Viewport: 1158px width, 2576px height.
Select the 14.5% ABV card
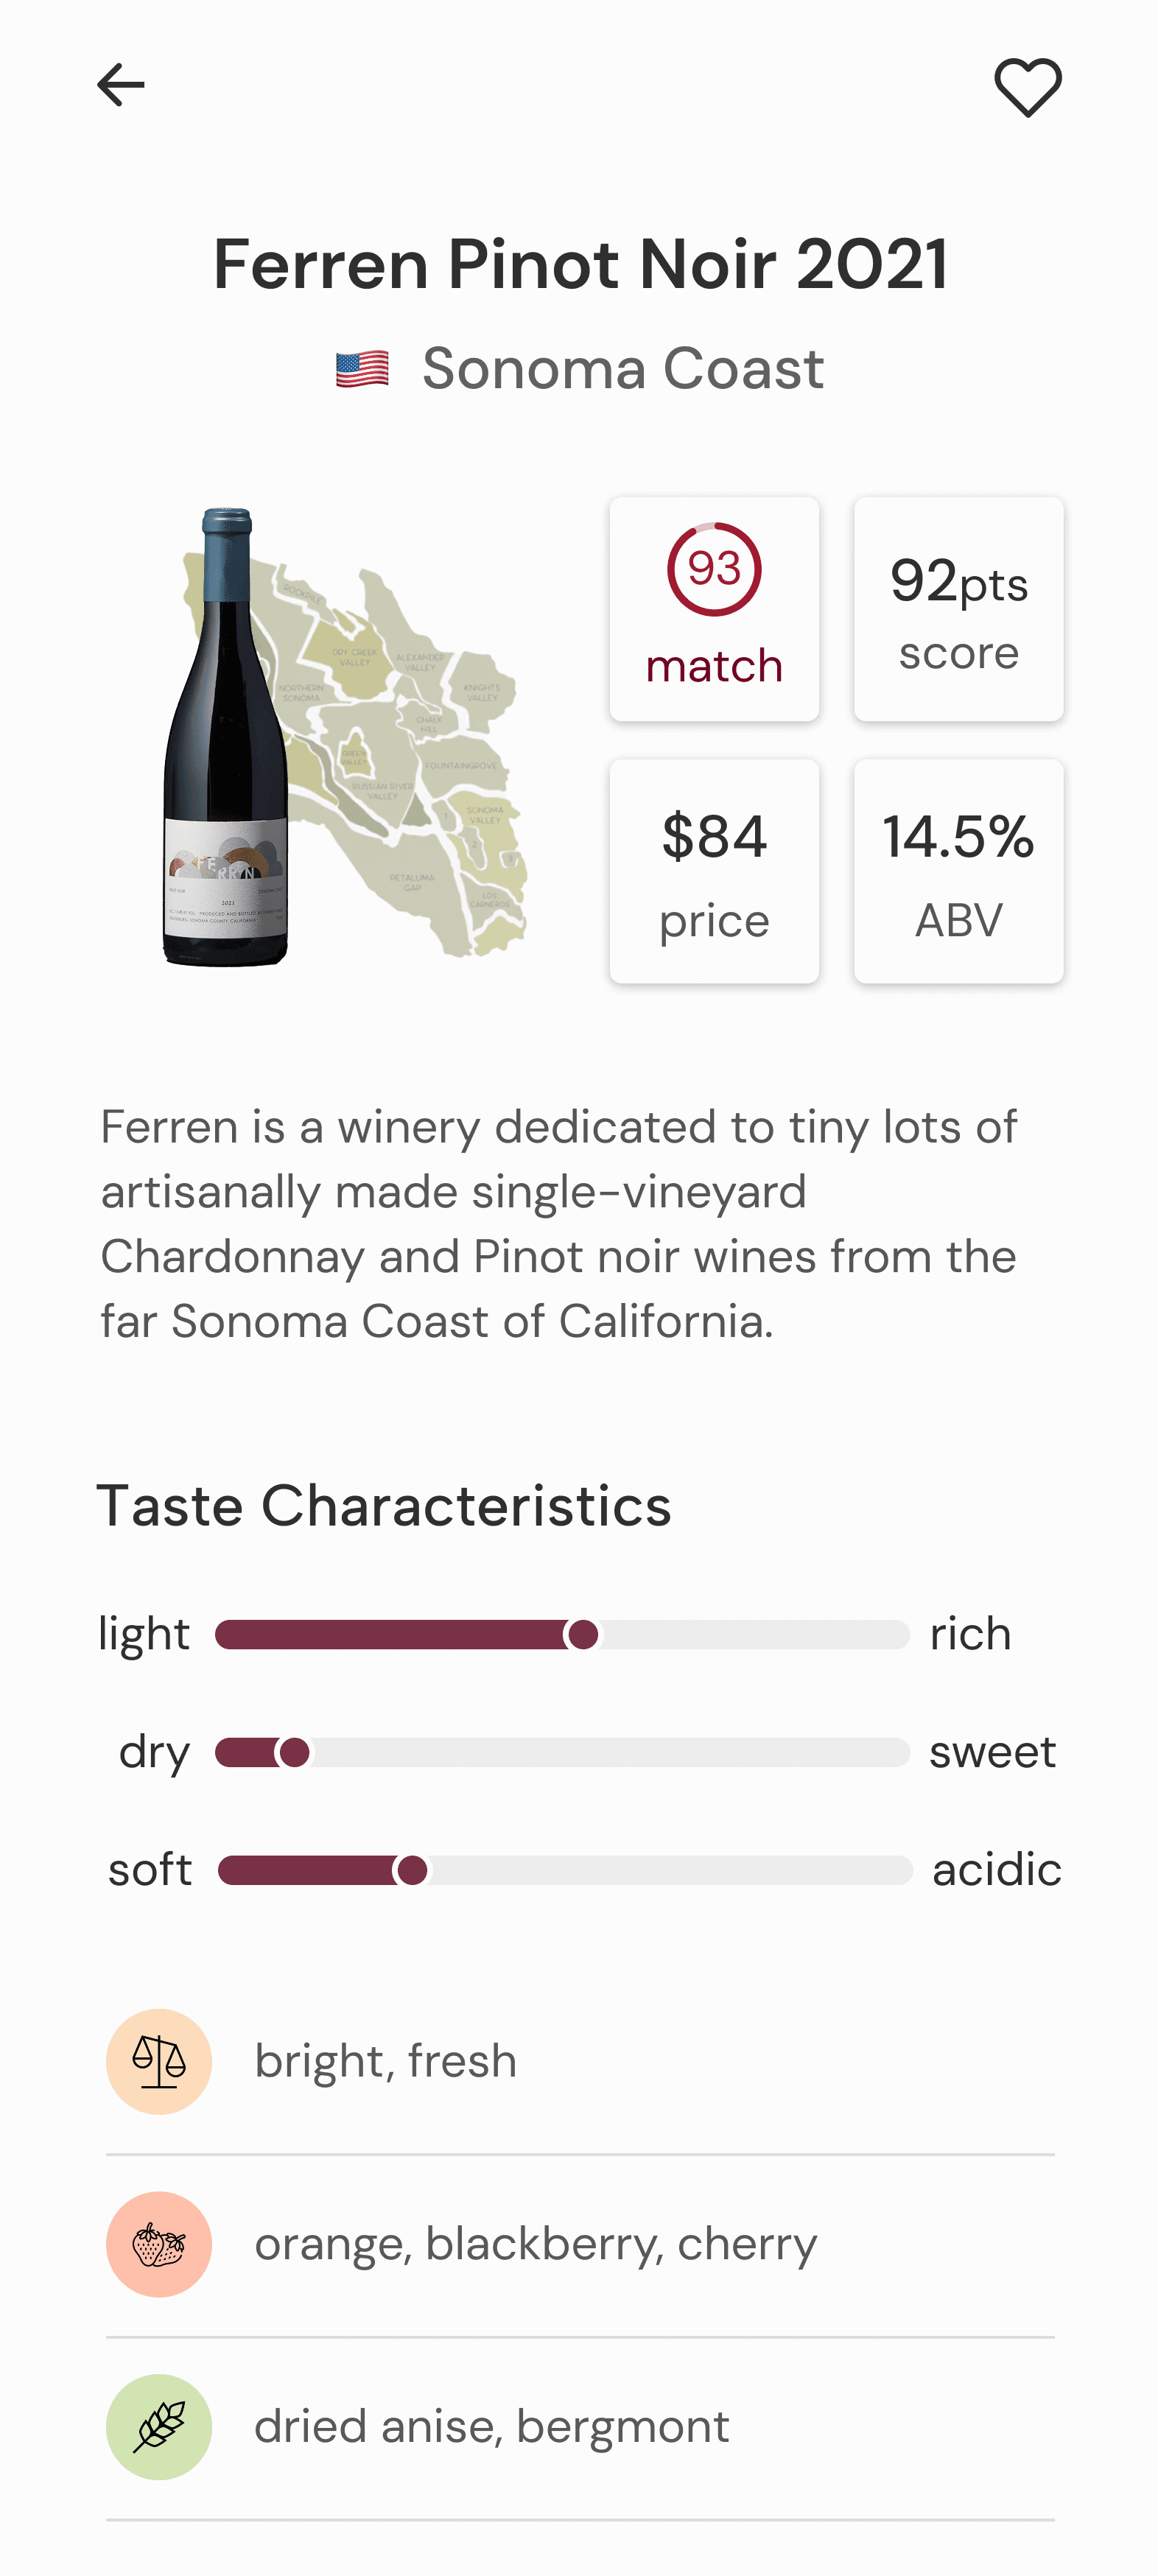[x=958, y=871]
